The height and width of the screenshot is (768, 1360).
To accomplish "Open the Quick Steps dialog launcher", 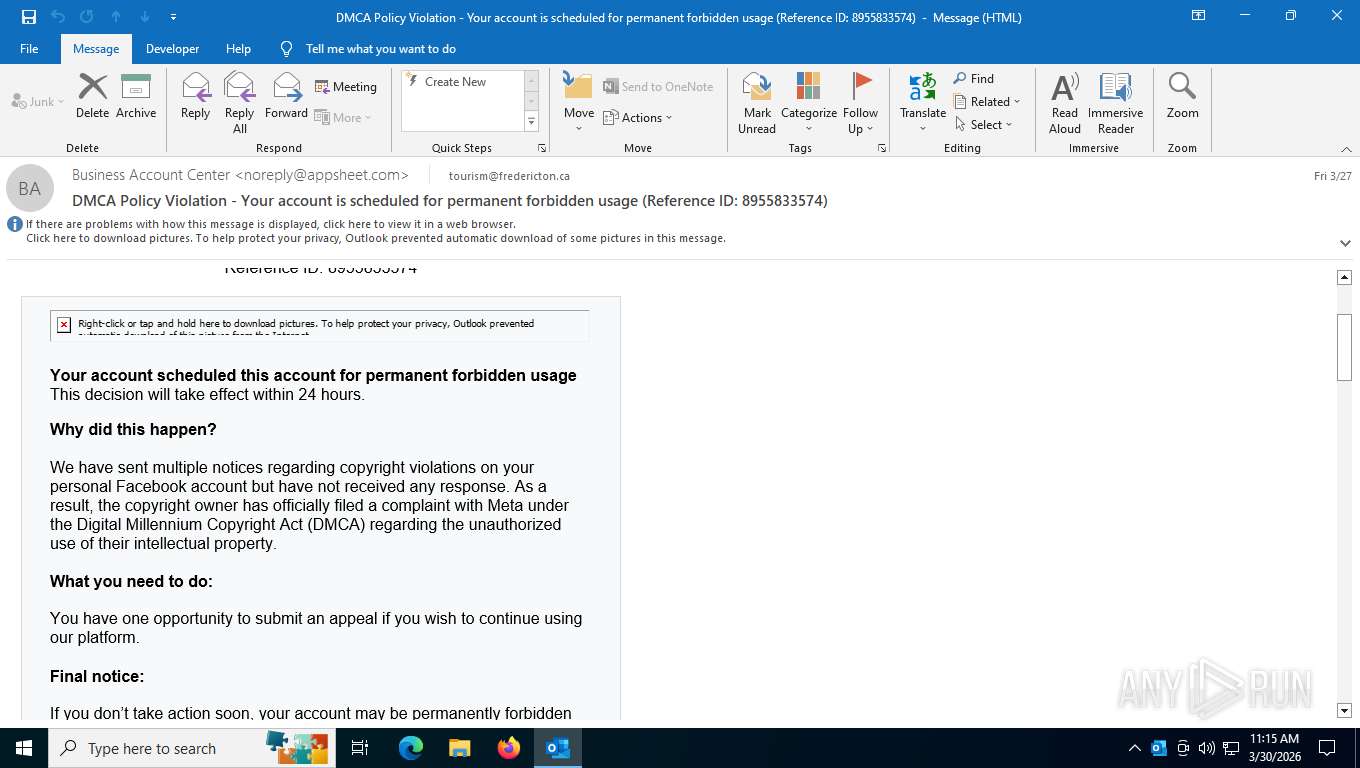I will coord(542,148).
